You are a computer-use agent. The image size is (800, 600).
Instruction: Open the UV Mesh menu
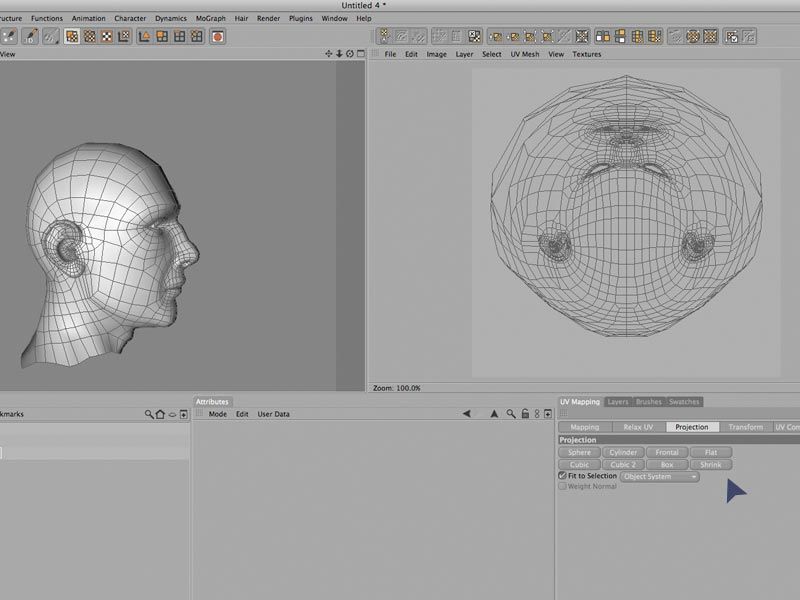click(x=524, y=54)
